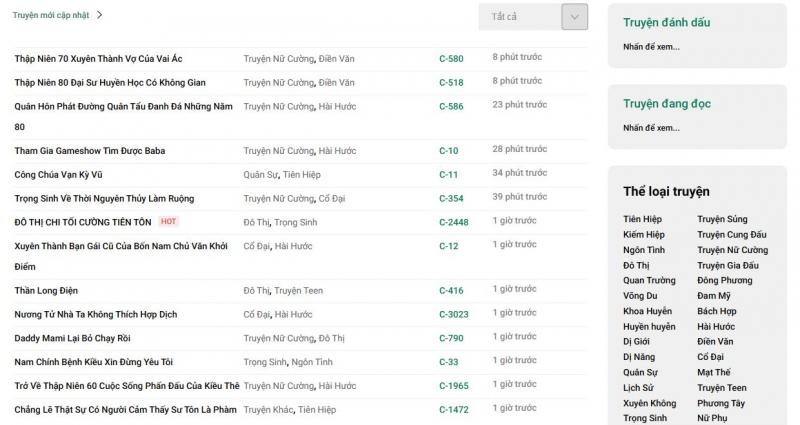Select Ngôn Tình genre in sidebar
The width and height of the screenshot is (800, 425).
[644, 250]
